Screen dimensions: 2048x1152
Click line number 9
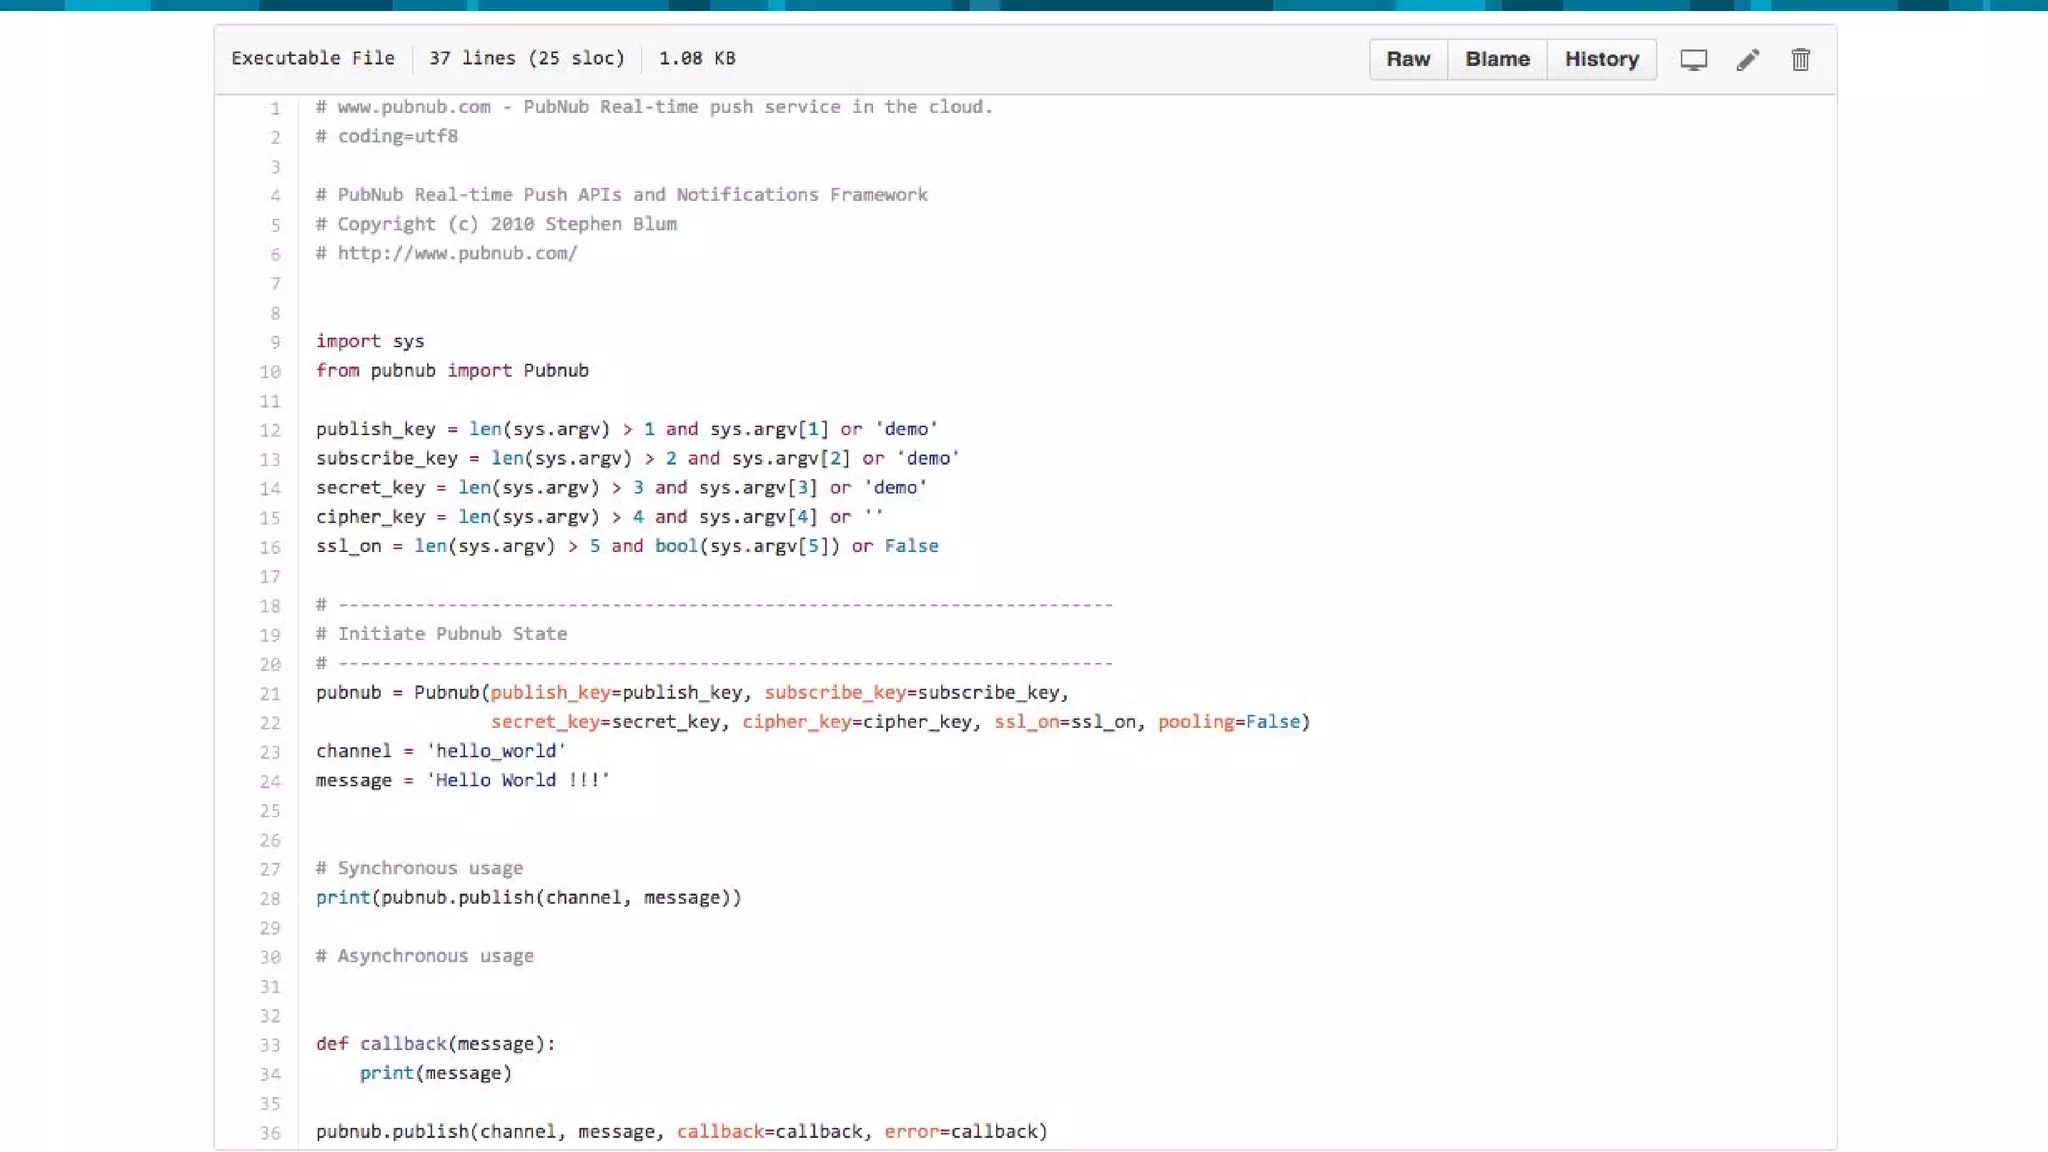275,342
